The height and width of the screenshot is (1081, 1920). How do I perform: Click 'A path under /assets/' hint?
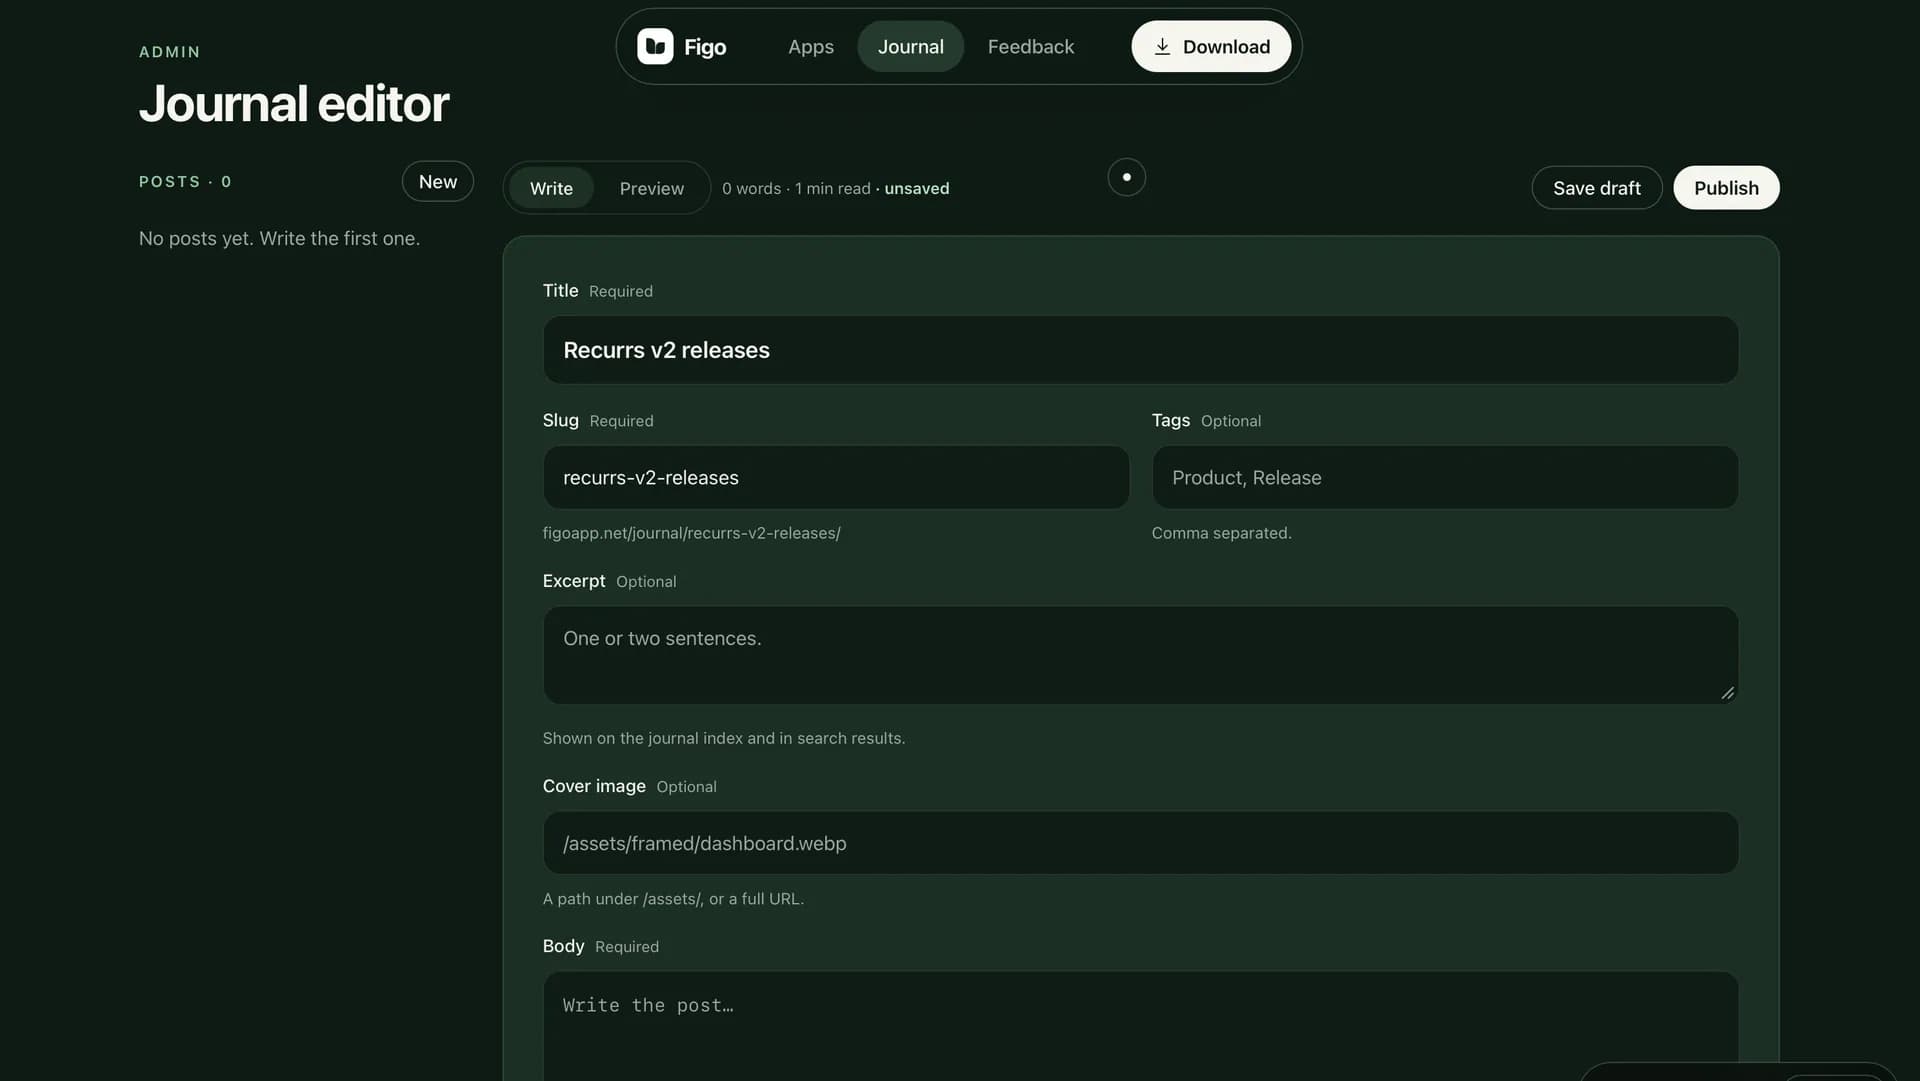pyautogui.click(x=673, y=899)
